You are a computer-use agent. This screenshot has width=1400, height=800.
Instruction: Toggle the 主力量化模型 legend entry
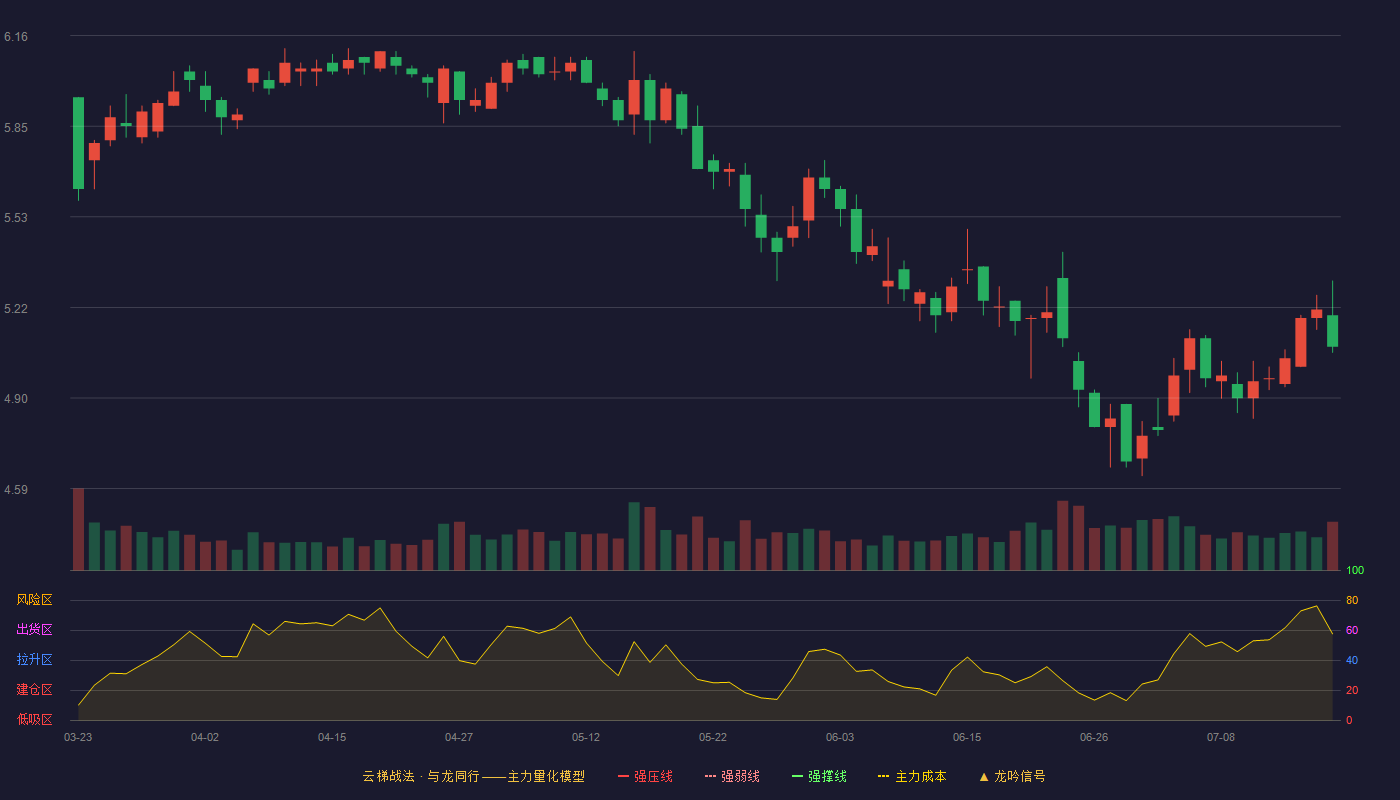[x=474, y=776]
